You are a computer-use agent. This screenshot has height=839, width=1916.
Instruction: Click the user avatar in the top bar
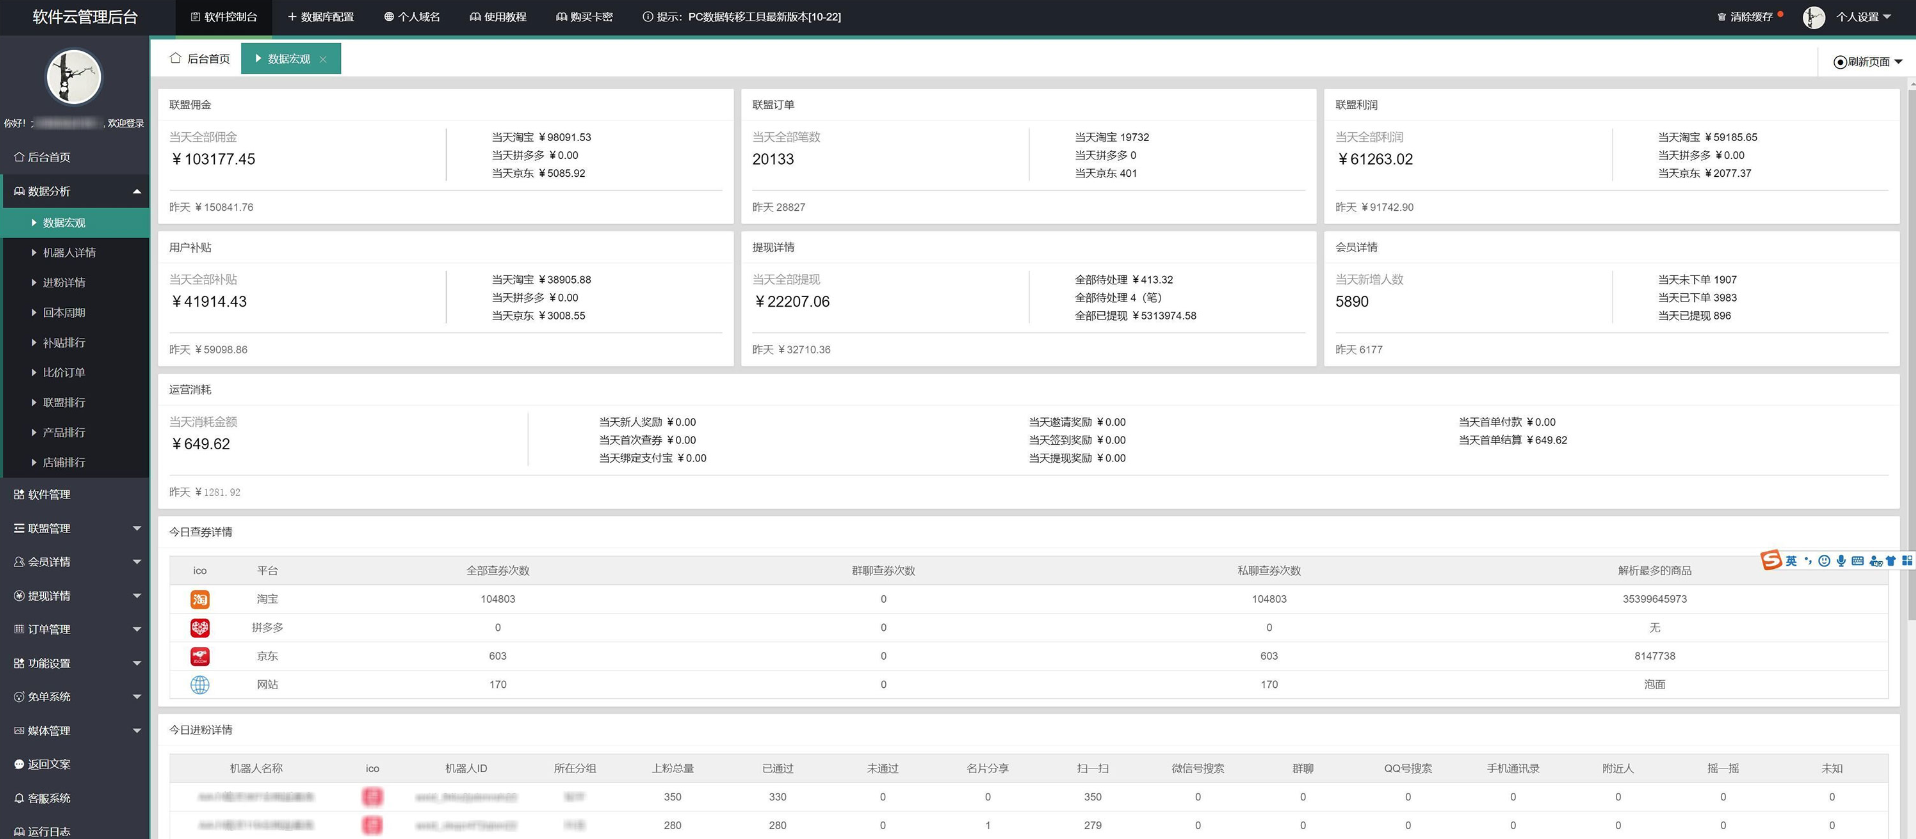click(1814, 17)
